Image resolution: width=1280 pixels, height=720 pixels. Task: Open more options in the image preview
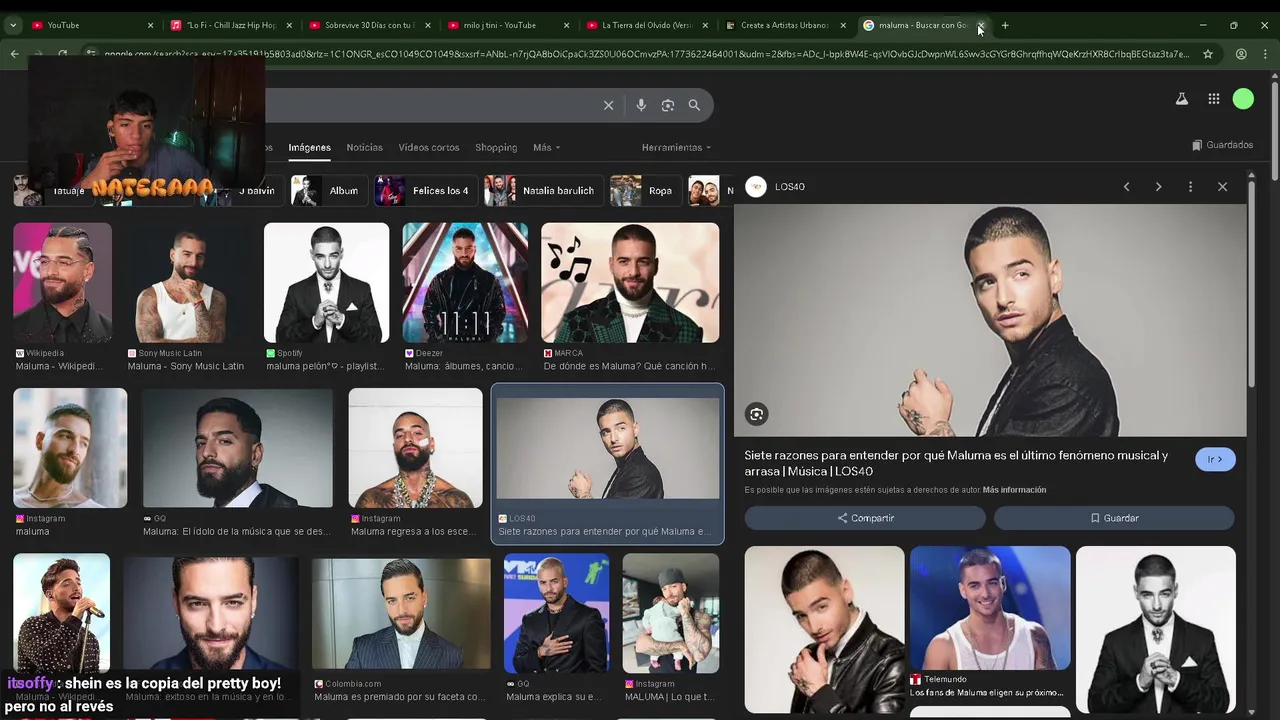pyautogui.click(x=1190, y=187)
